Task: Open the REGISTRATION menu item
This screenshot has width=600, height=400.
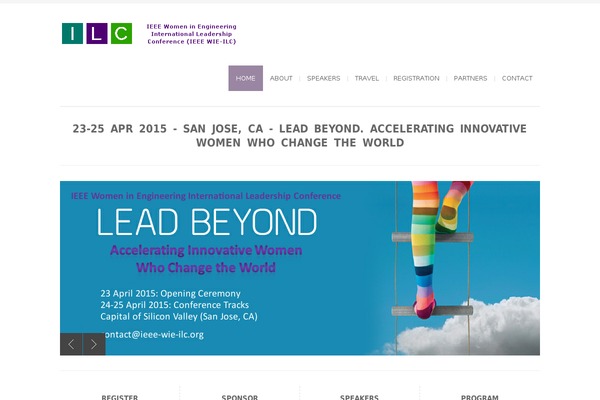Action: 416,78
